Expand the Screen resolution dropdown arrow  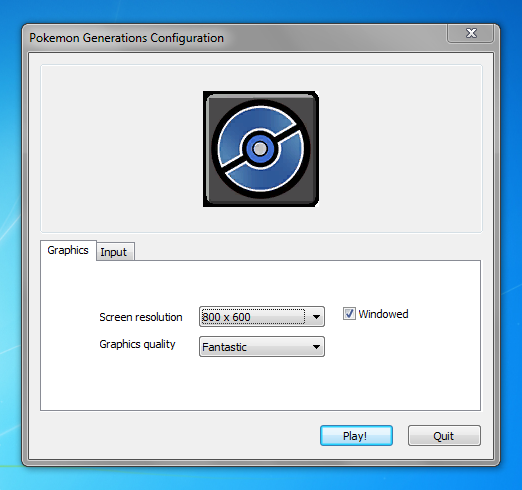pos(316,317)
